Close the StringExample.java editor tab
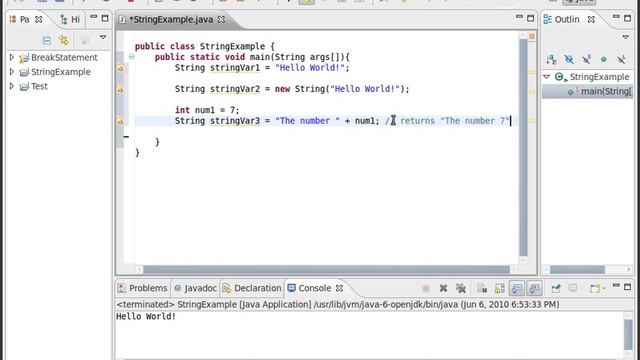The width and height of the screenshot is (640, 360). [x=221, y=19]
